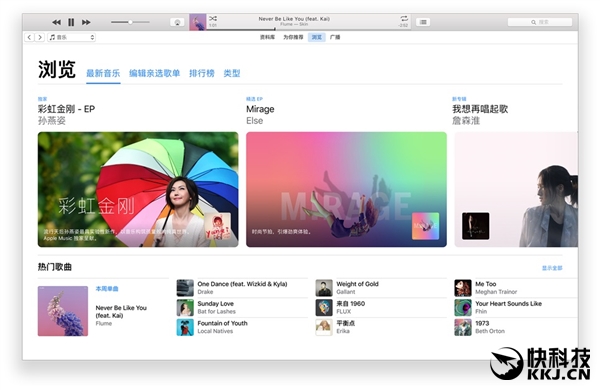The image size is (600, 390).
Task: Adjust the volume slider
Action: point(130,22)
